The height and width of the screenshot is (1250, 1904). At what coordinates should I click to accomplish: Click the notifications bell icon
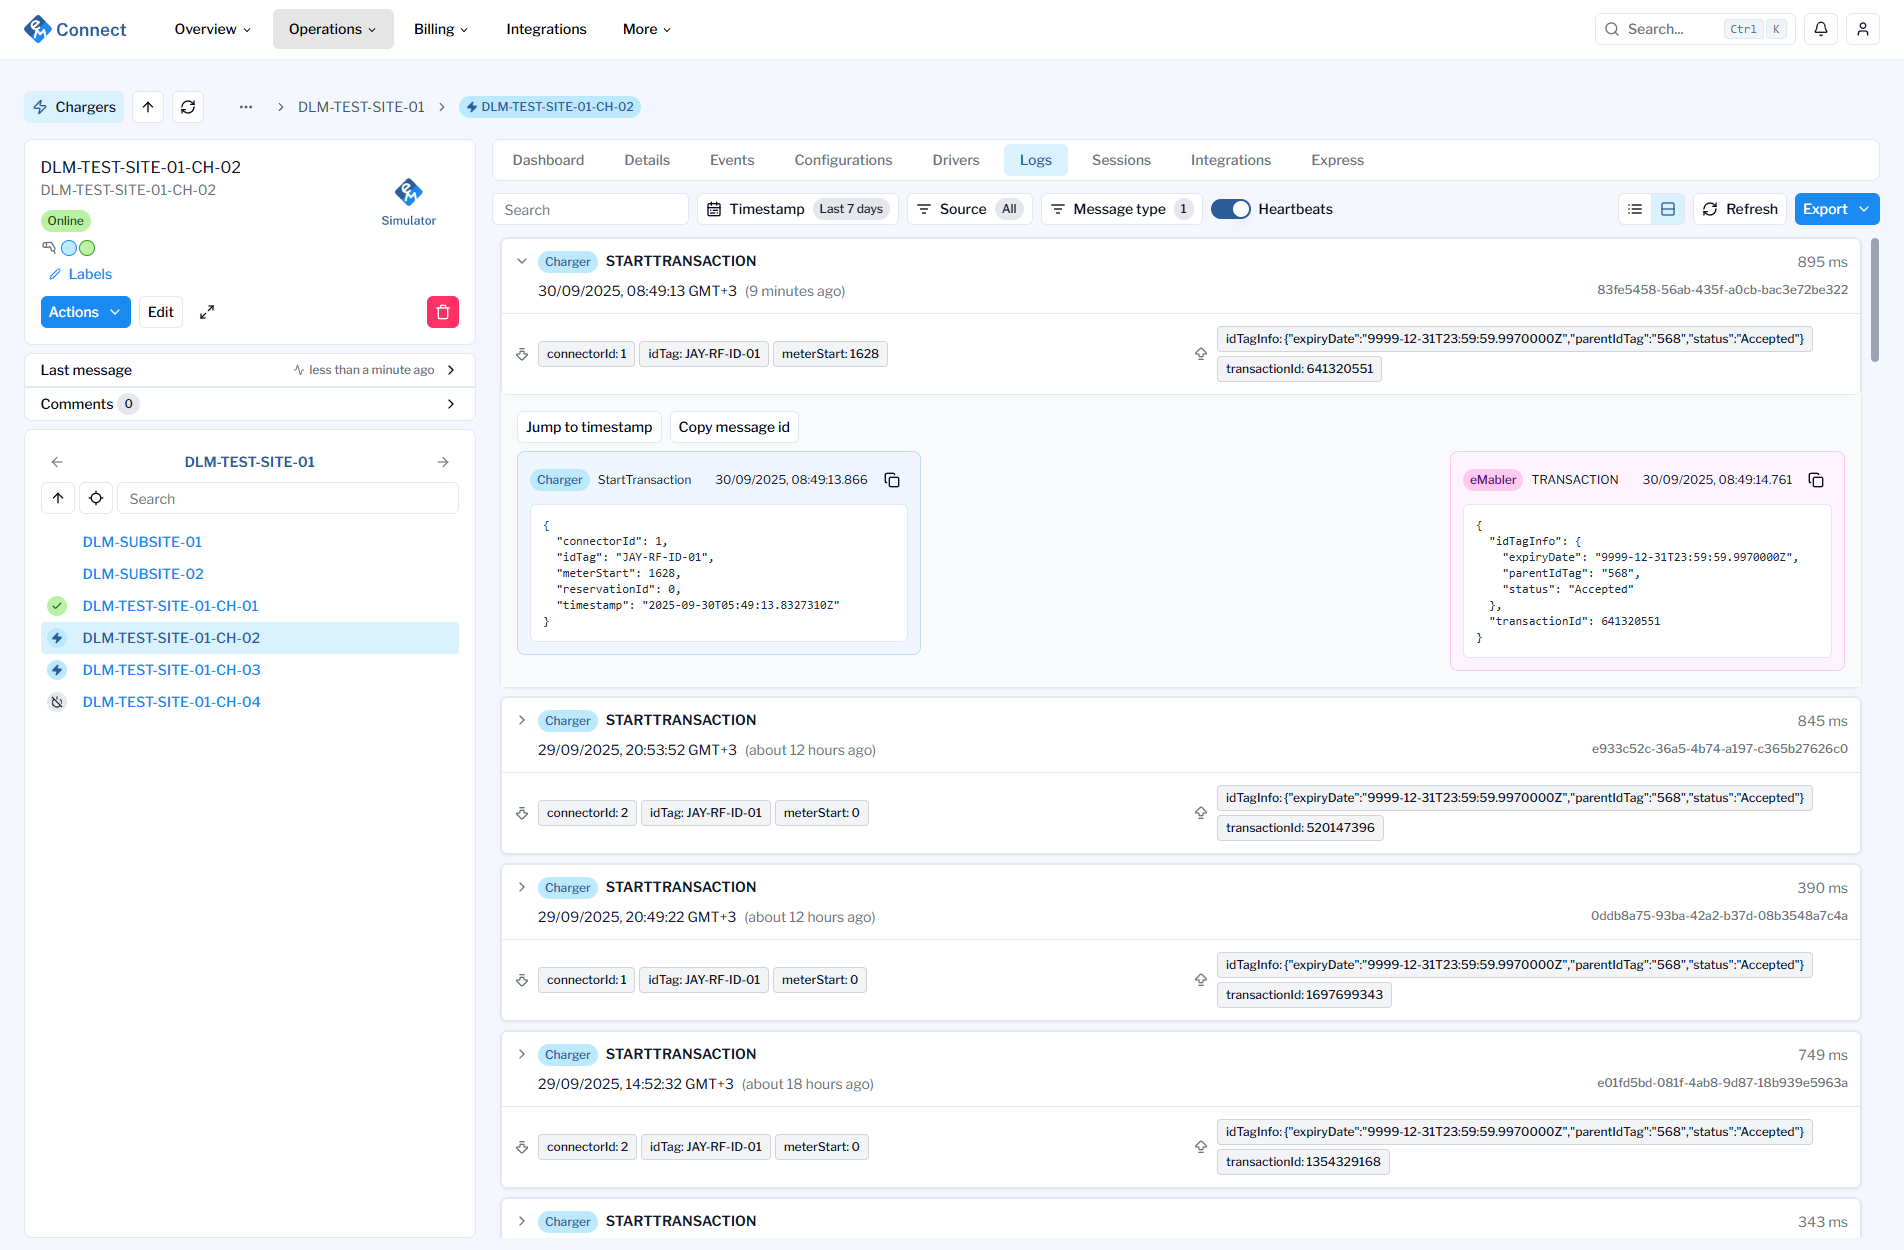[x=1821, y=29]
